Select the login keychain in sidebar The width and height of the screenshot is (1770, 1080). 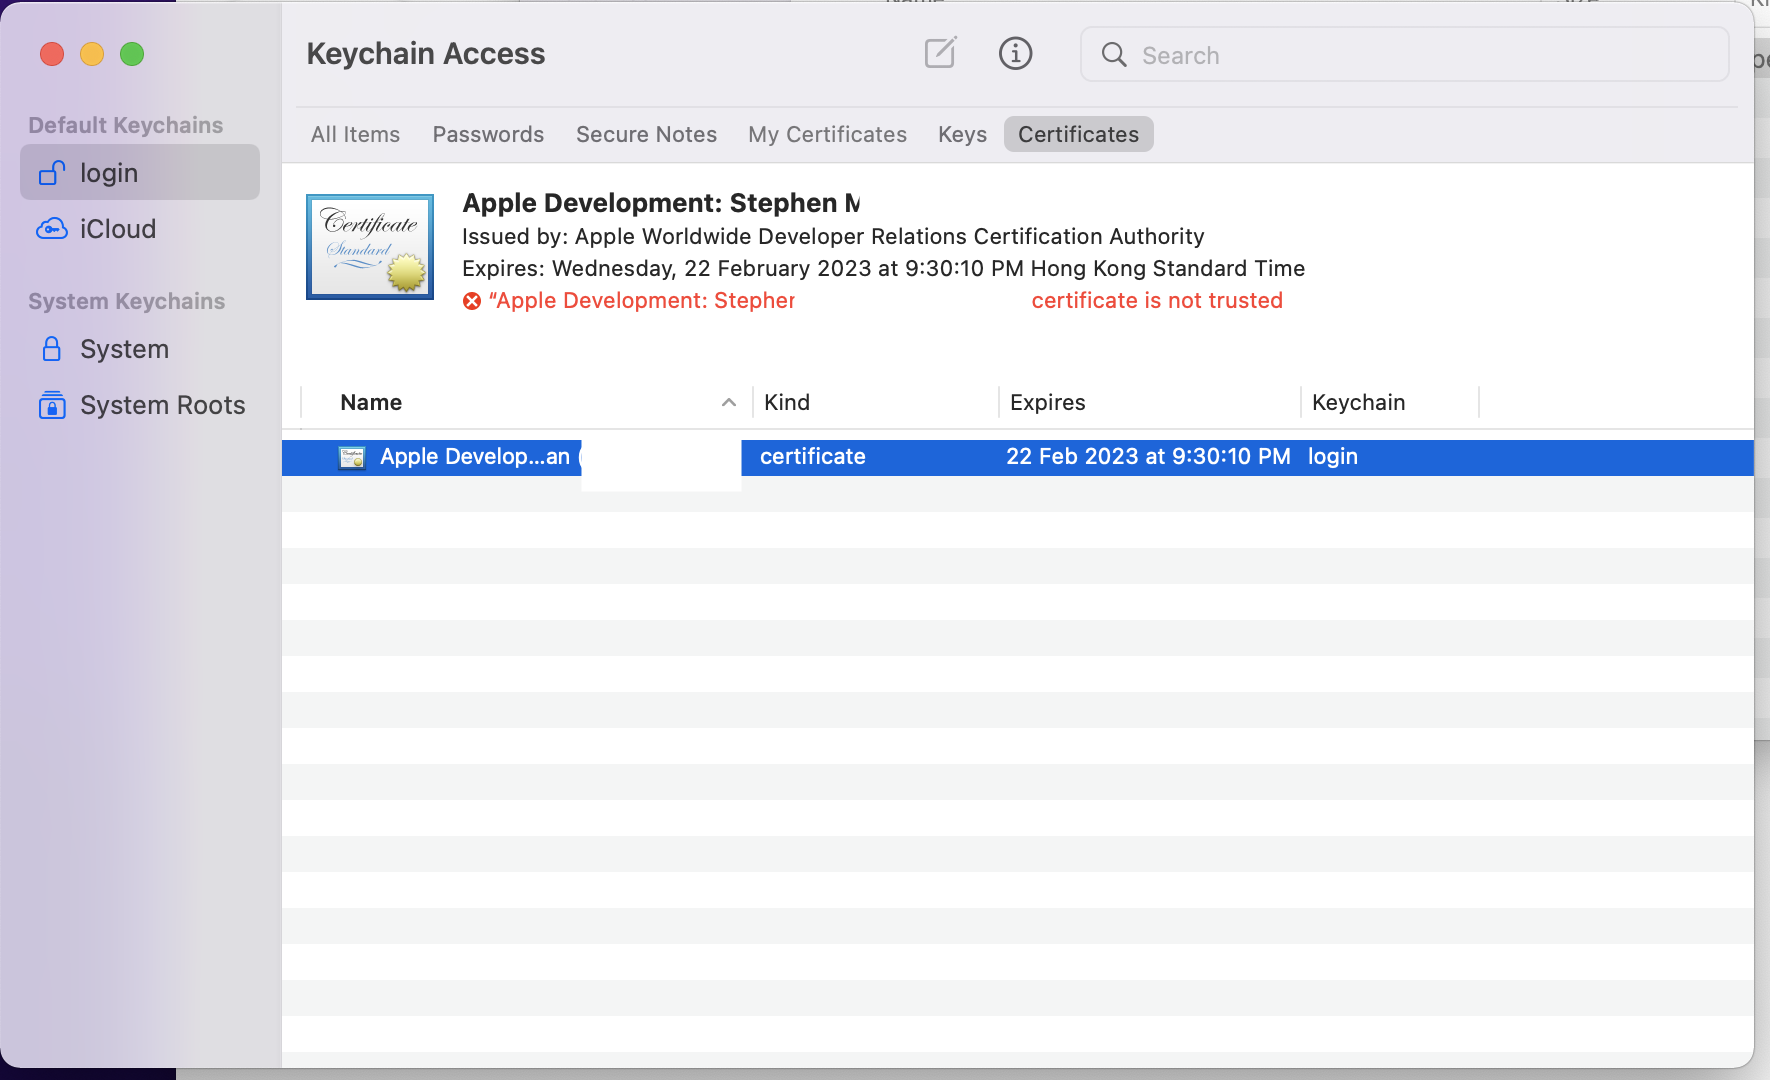[x=140, y=172]
